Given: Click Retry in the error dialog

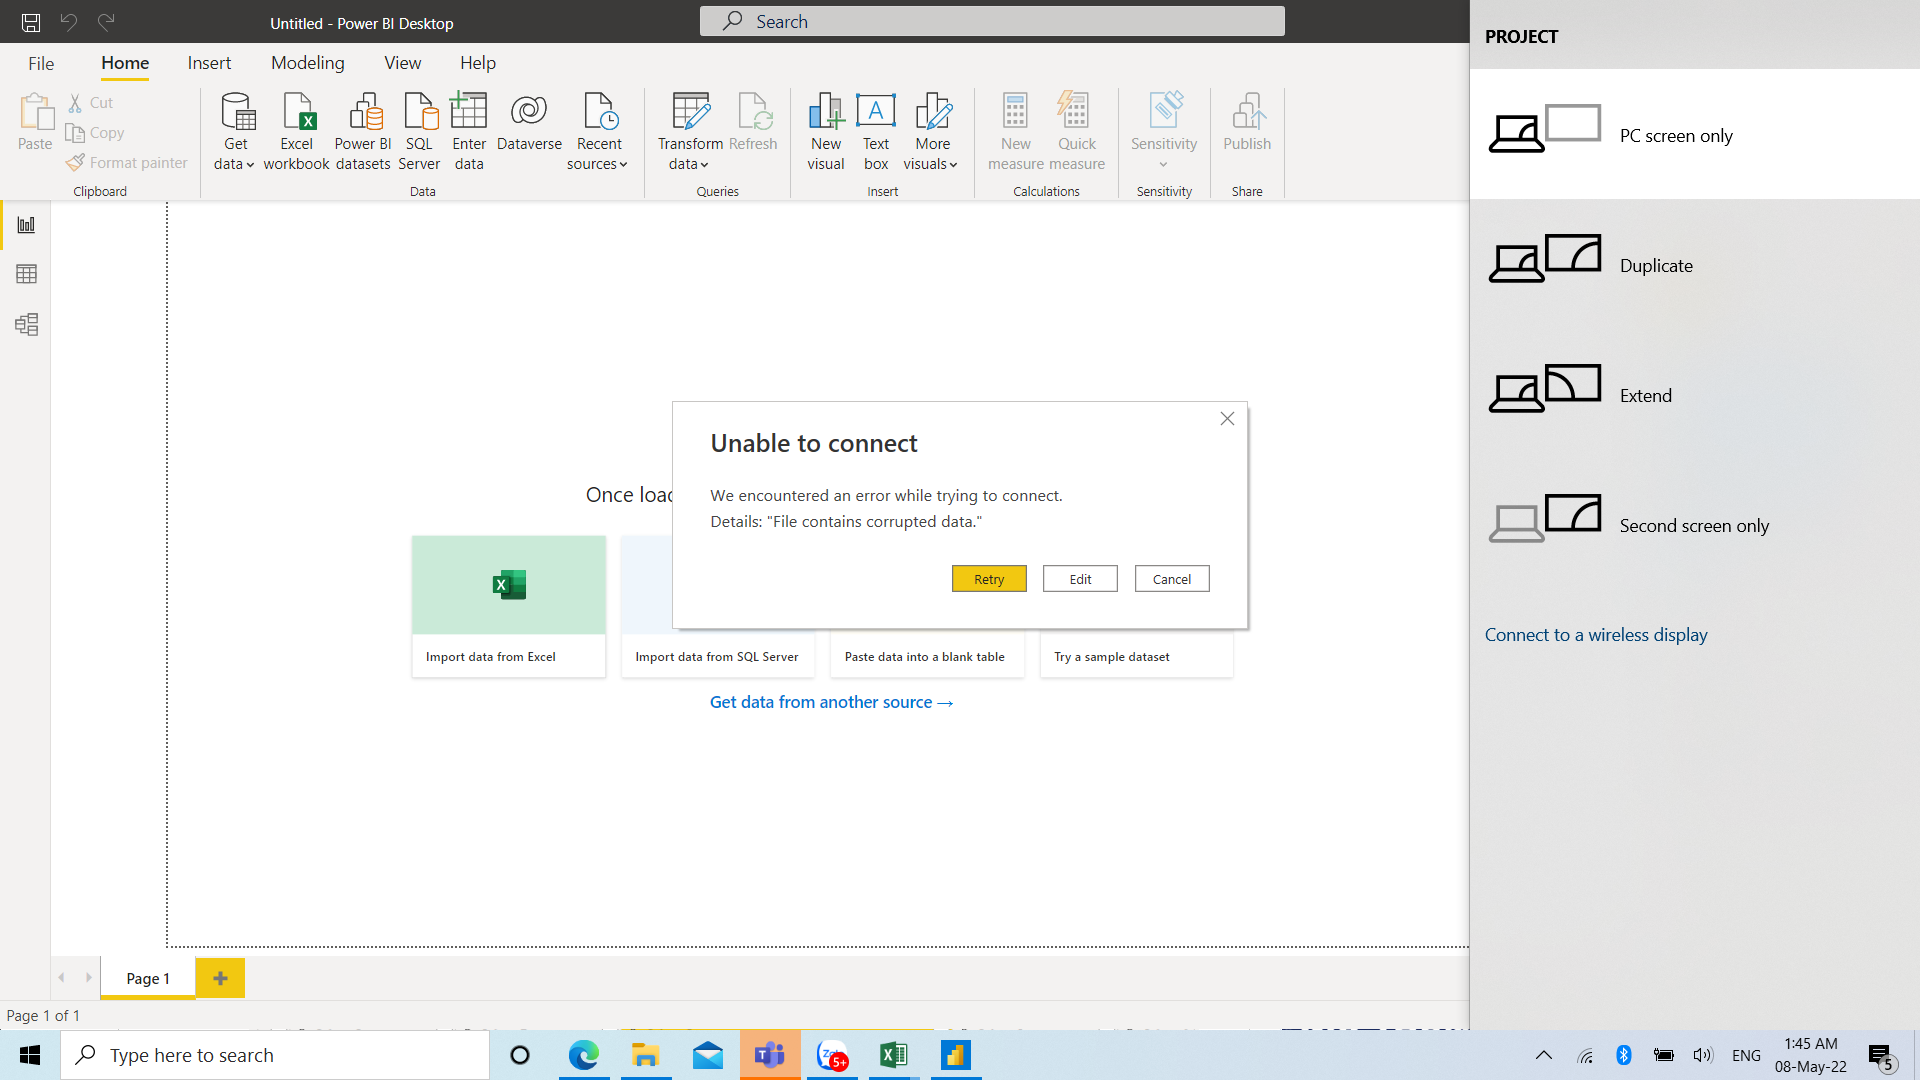Looking at the screenshot, I should coord(989,579).
